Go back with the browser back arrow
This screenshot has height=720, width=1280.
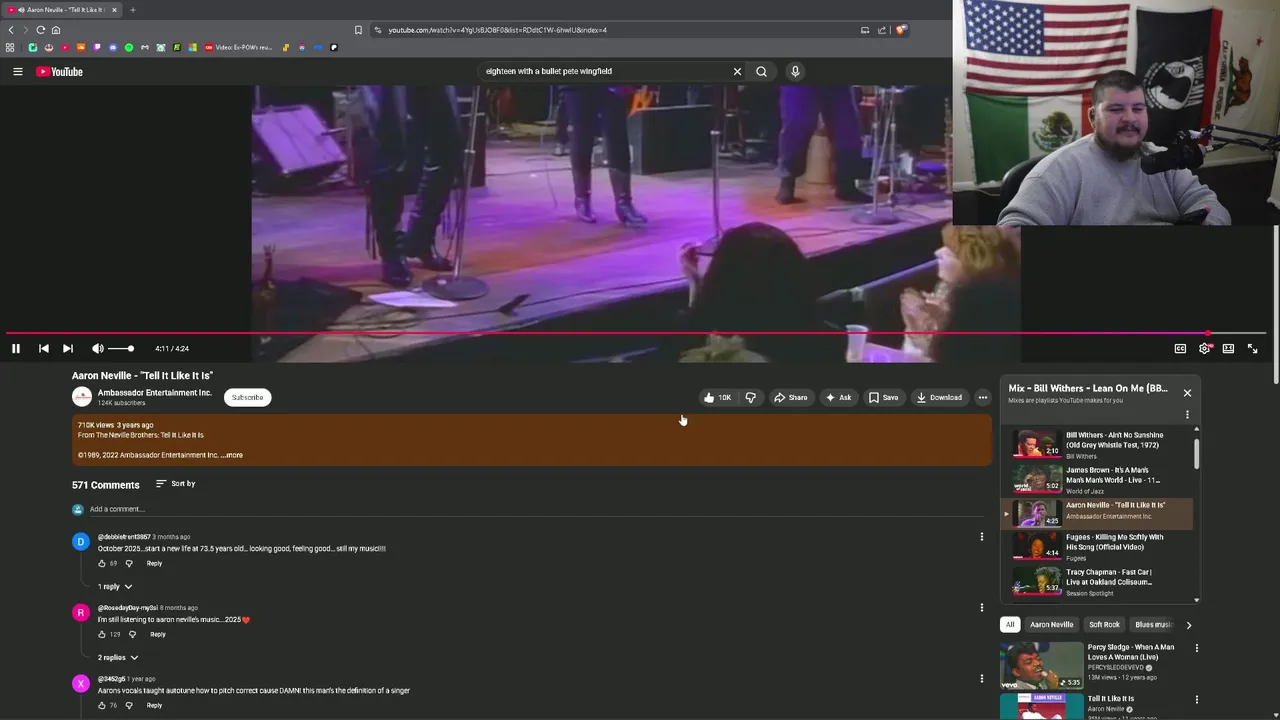click(x=11, y=30)
